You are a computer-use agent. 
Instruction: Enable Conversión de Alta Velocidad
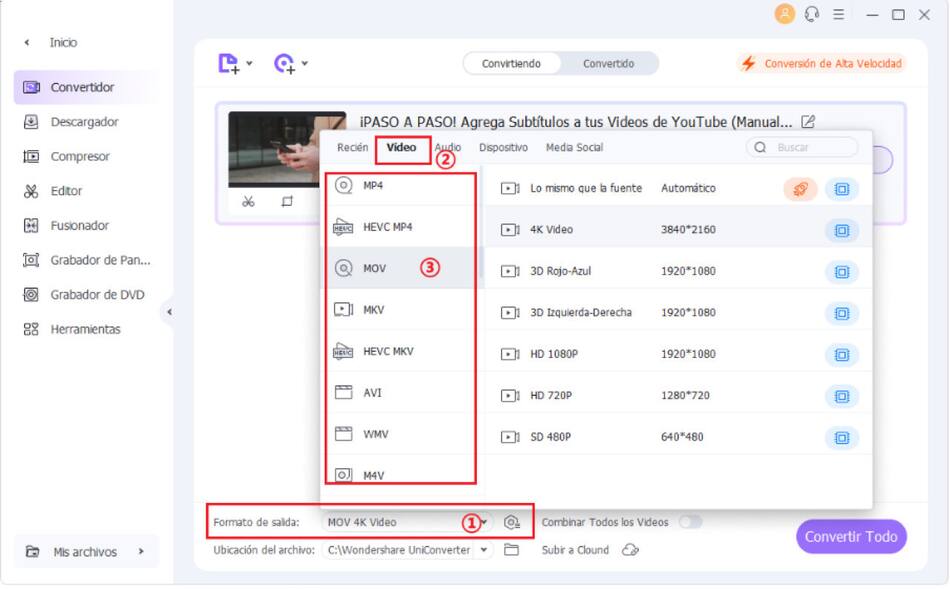pyautogui.click(x=822, y=64)
